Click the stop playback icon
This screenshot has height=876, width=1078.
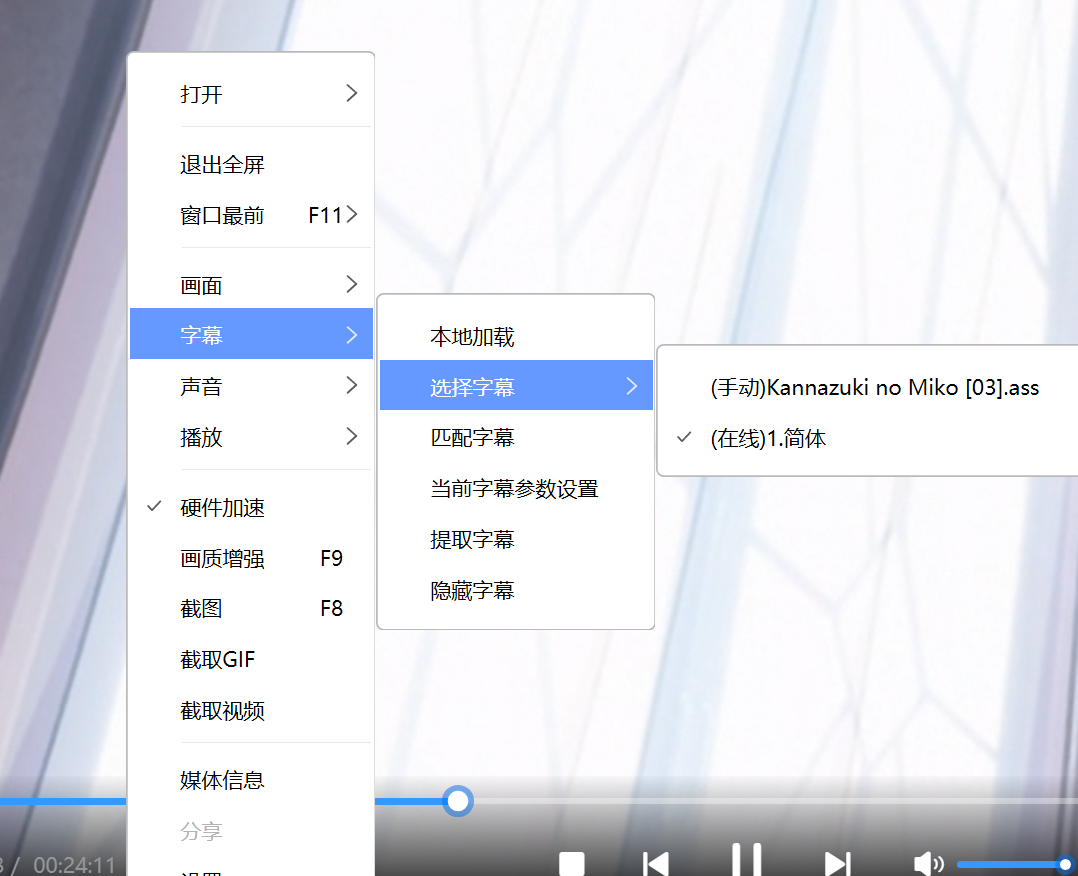572,861
